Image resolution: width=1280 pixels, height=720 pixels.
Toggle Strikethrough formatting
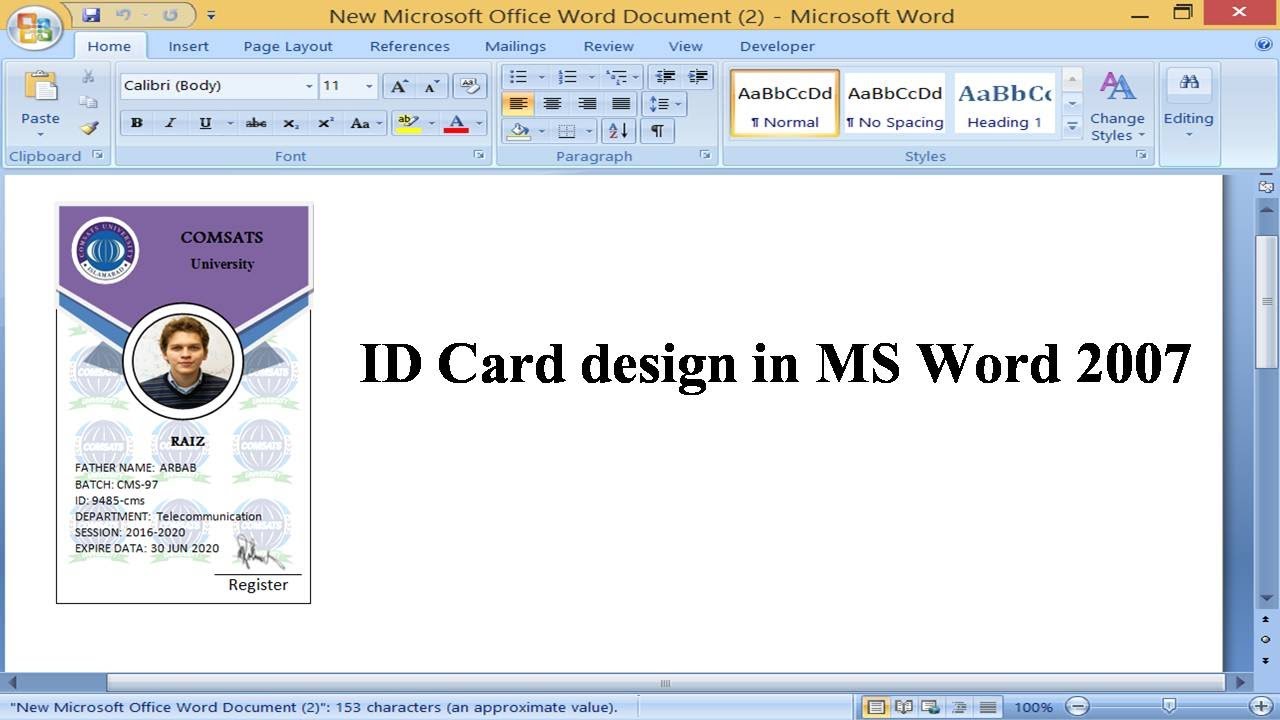(x=256, y=123)
